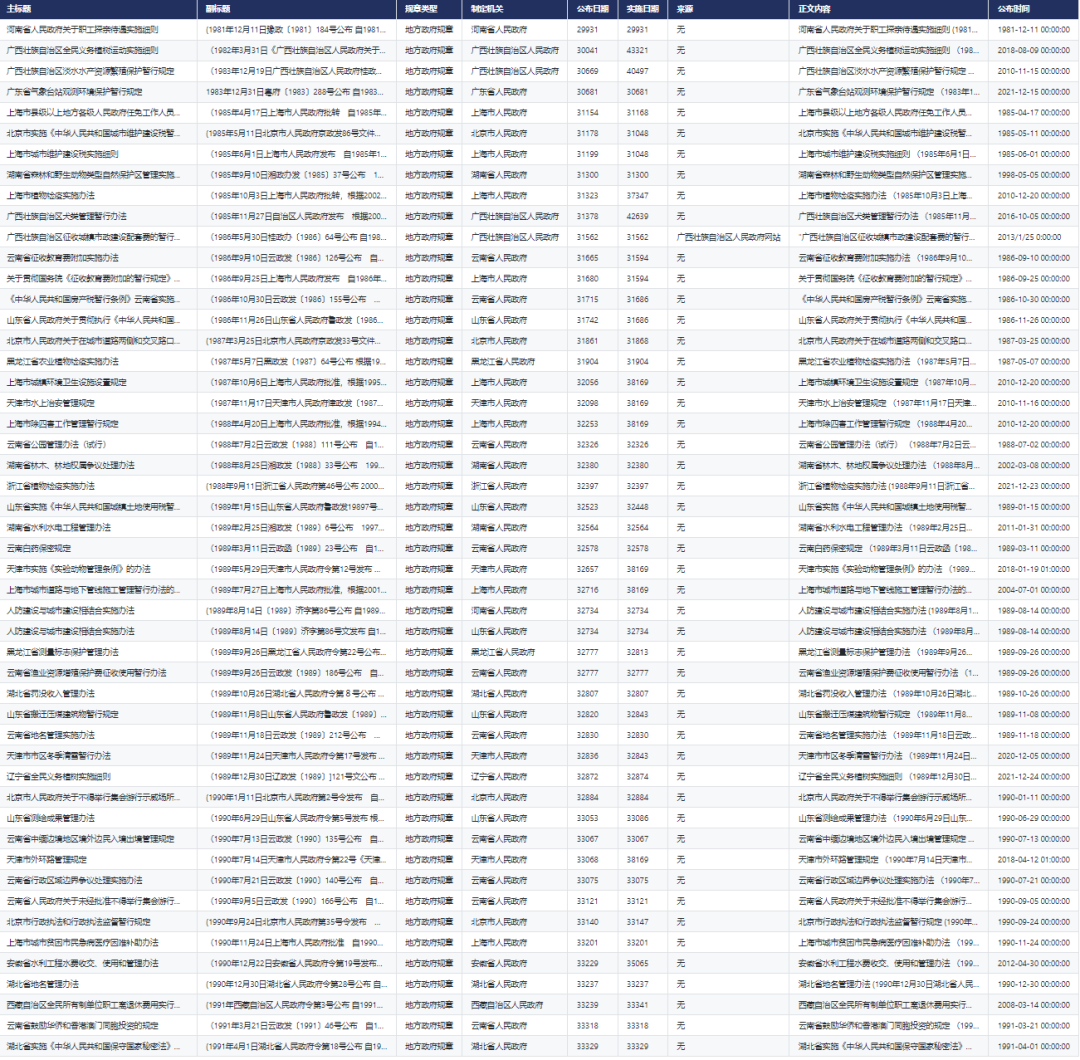Image resolution: width=1080 pixels, height=1060 pixels.
Task: Click publish time 2016-10-05 00:00:00
Action: (x=1034, y=216)
